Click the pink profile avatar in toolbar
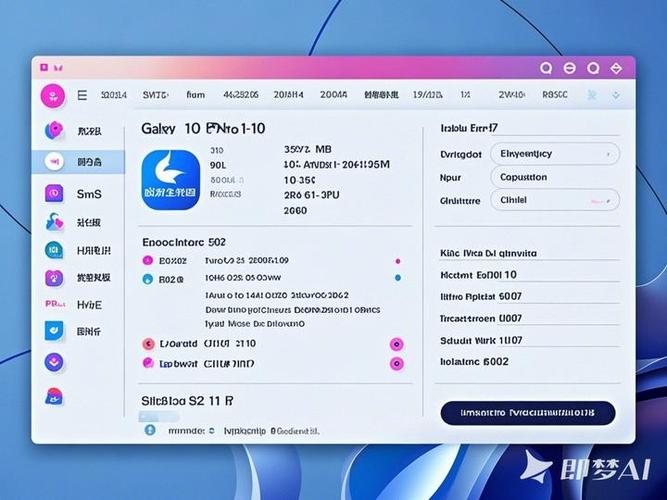The width and height of the screenshot is (667, 500). (x=53, y=96)
